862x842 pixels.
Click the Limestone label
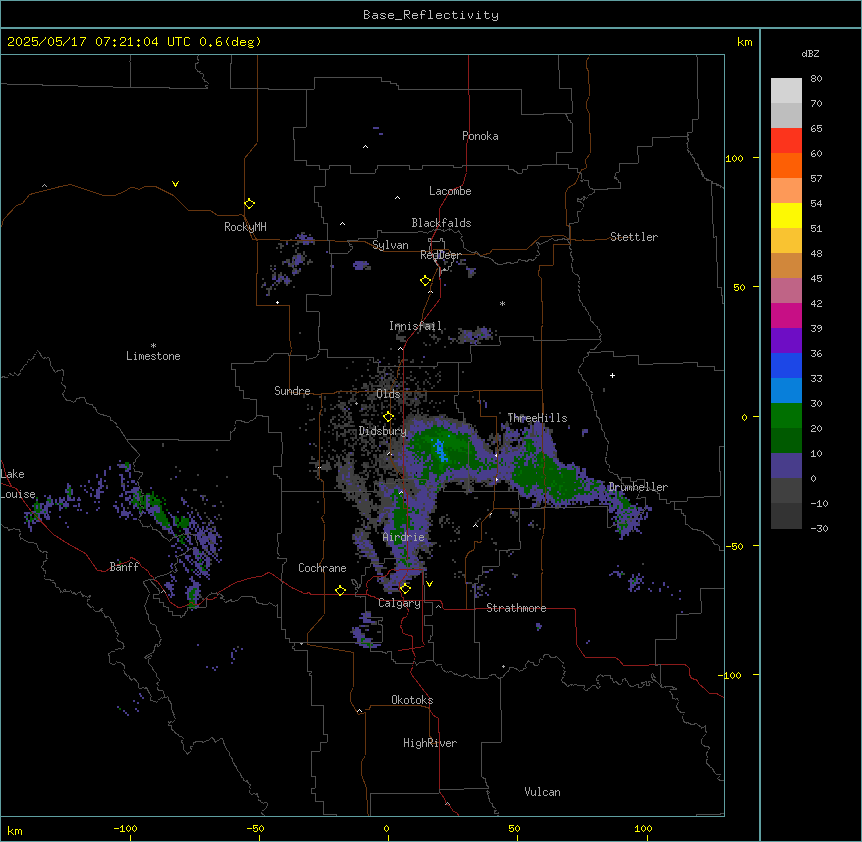pyautogui.click(x=153, y=356)
